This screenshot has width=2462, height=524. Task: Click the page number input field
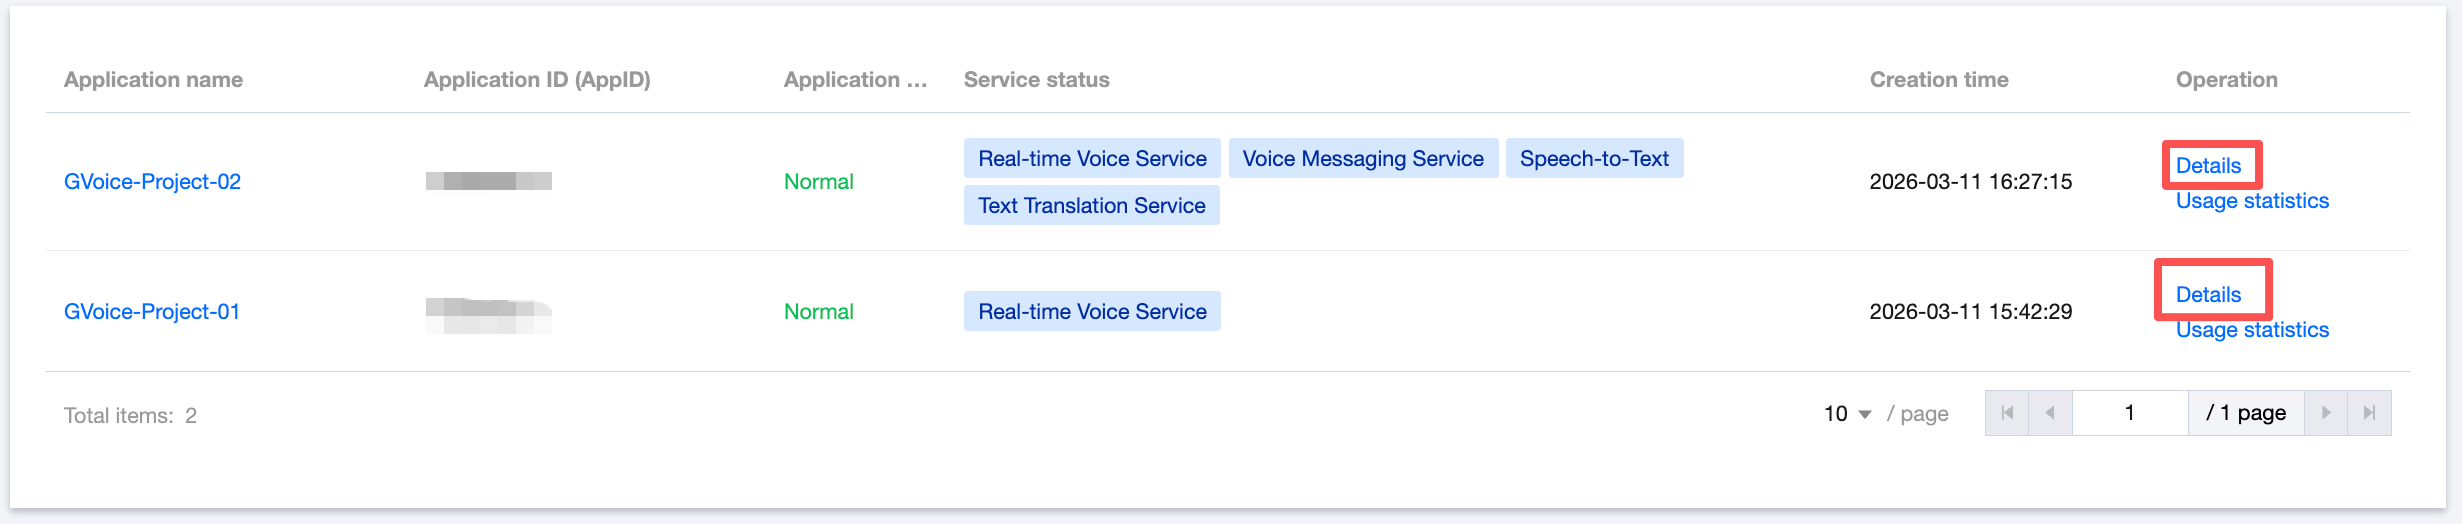2130,413
